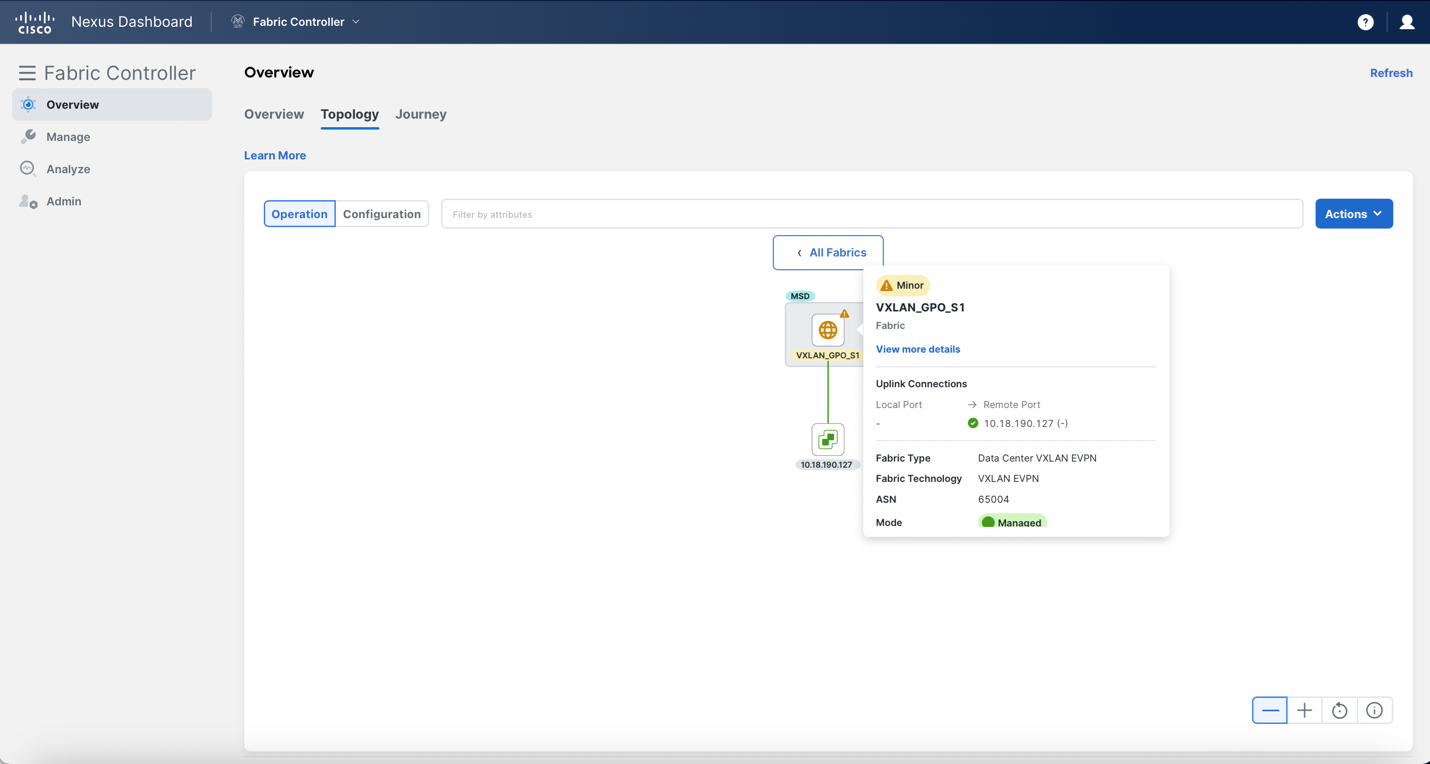Zoom out with the minus button
1430x764 pixels.
(1270, 710)
